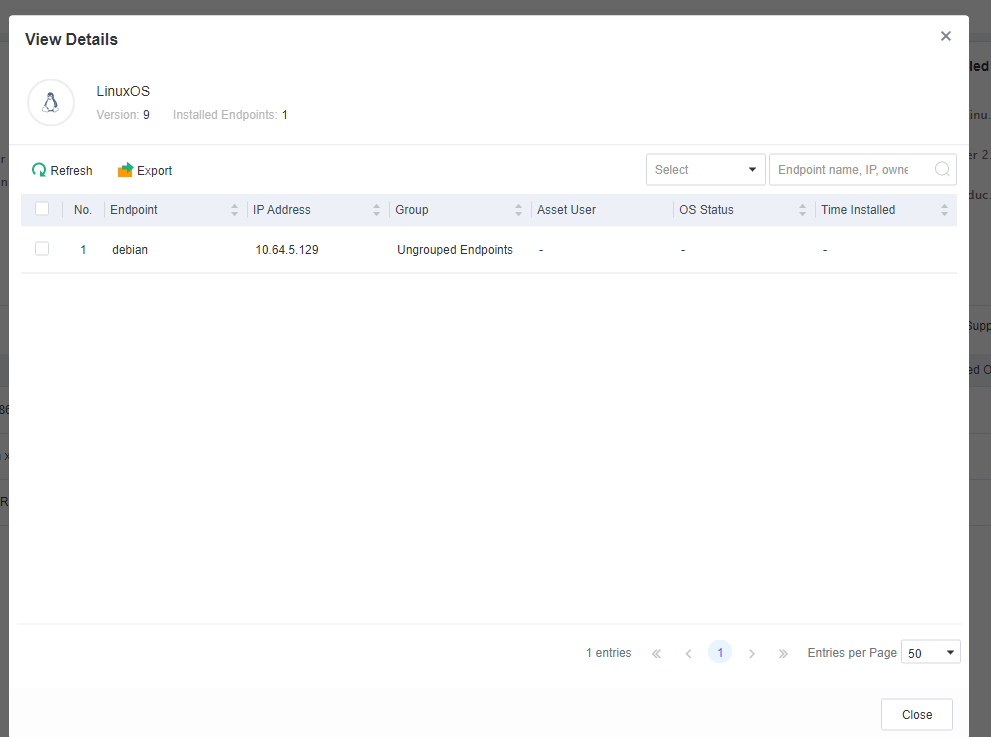
Task: Tick the select-all header checkbox
Action: tap(42, 209)
